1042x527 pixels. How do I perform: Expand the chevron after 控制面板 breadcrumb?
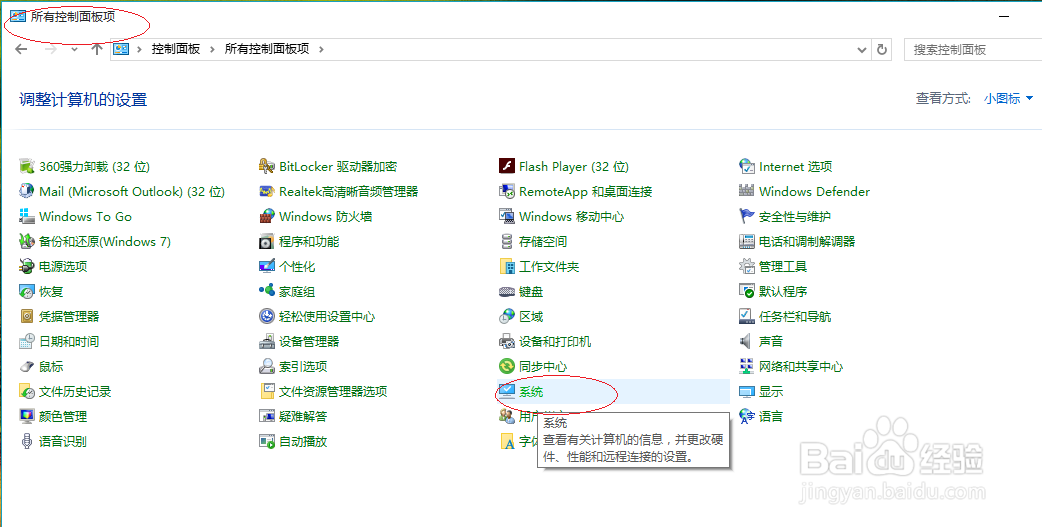point(213,49)
